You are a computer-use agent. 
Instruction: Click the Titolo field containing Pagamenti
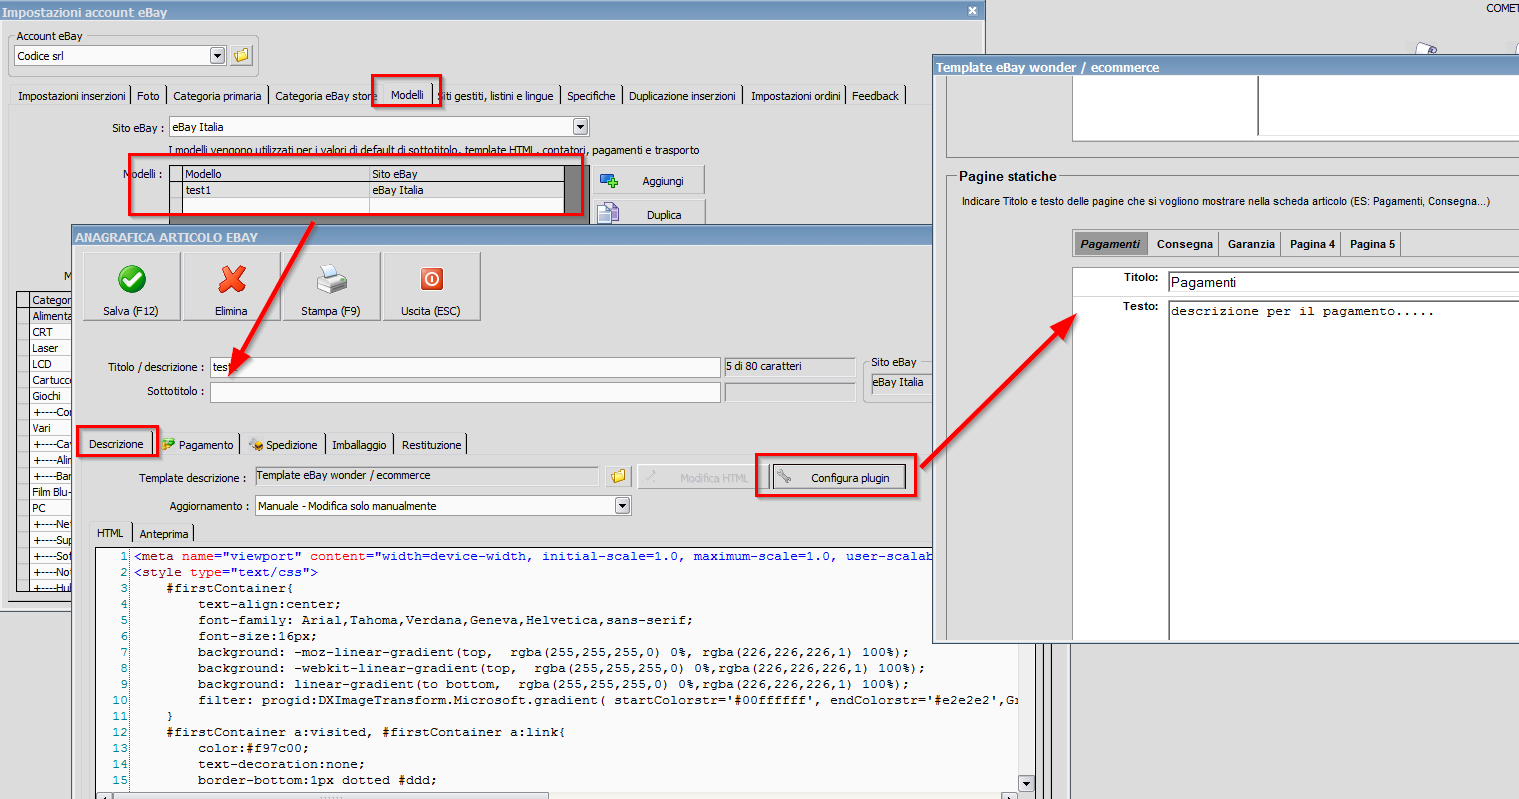click(x=1344, y=282)
